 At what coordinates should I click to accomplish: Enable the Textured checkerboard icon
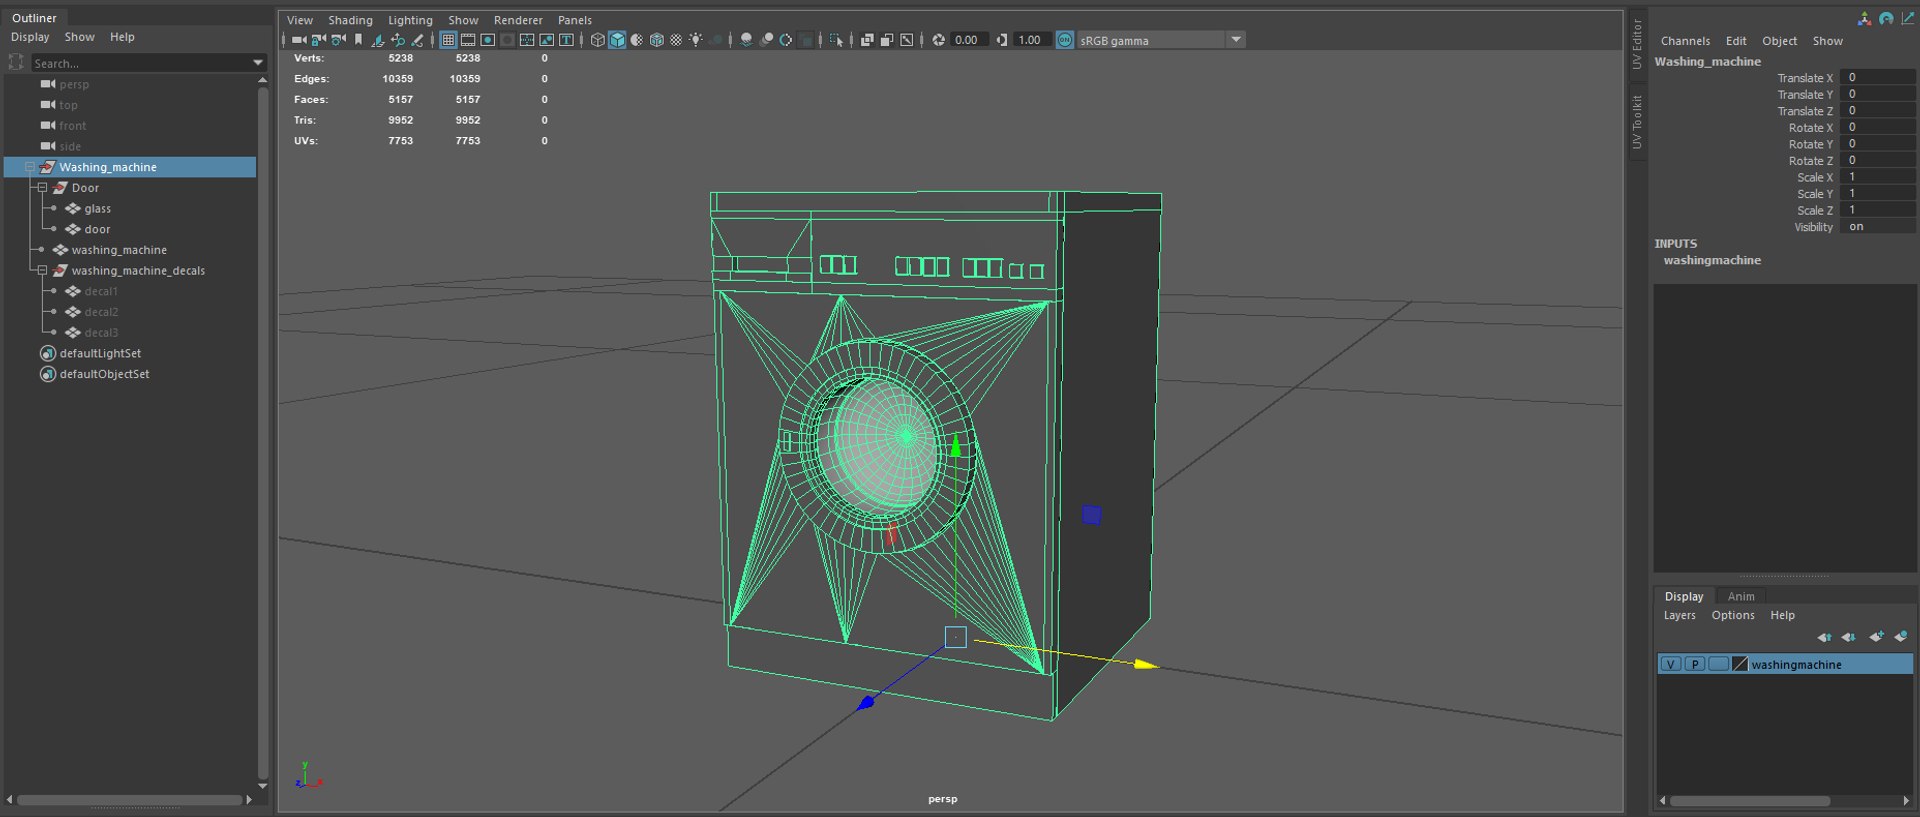676,40
